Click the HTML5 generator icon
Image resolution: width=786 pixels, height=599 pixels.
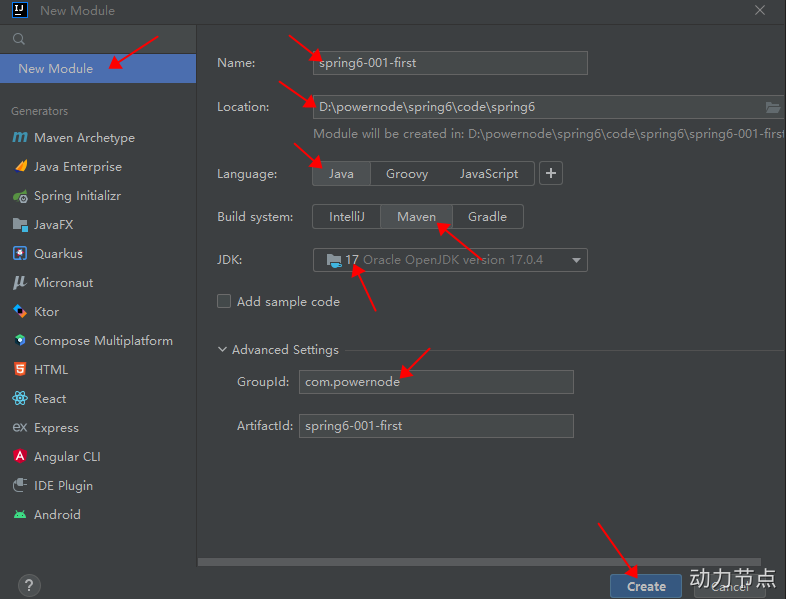(20, 369)
